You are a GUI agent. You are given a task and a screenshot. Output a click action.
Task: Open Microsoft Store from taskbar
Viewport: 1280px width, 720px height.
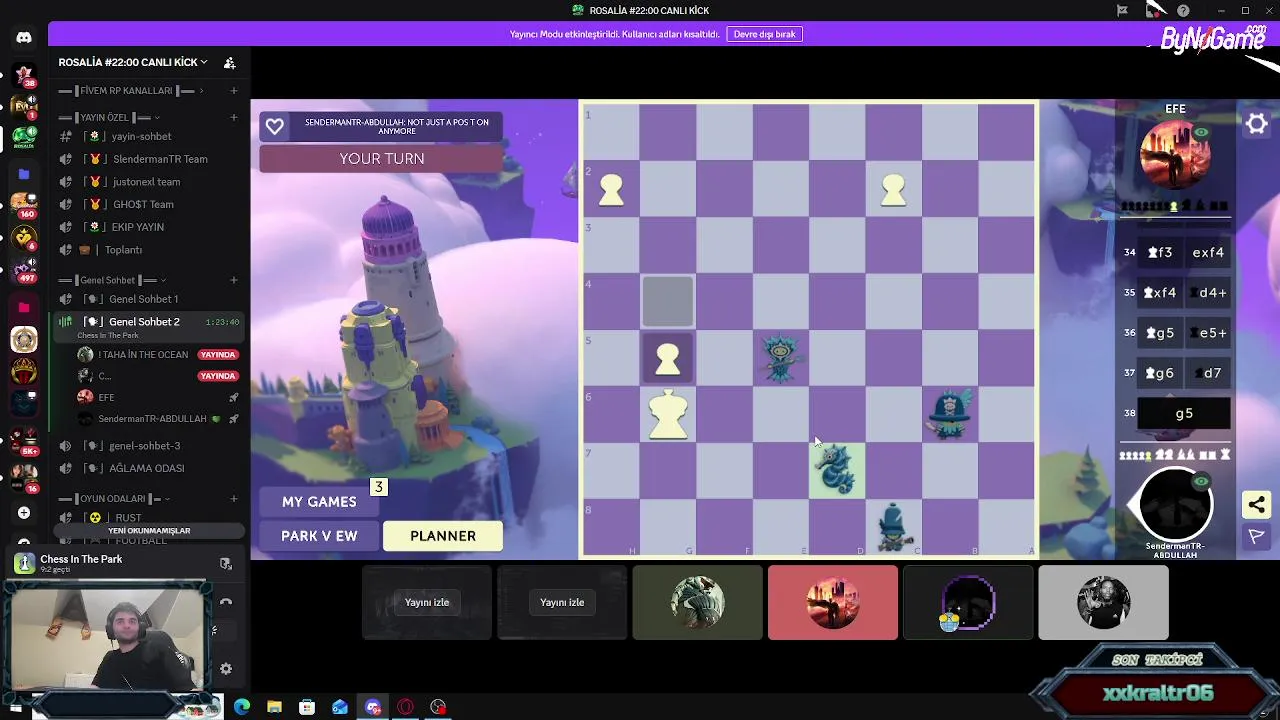click(307, 707)
